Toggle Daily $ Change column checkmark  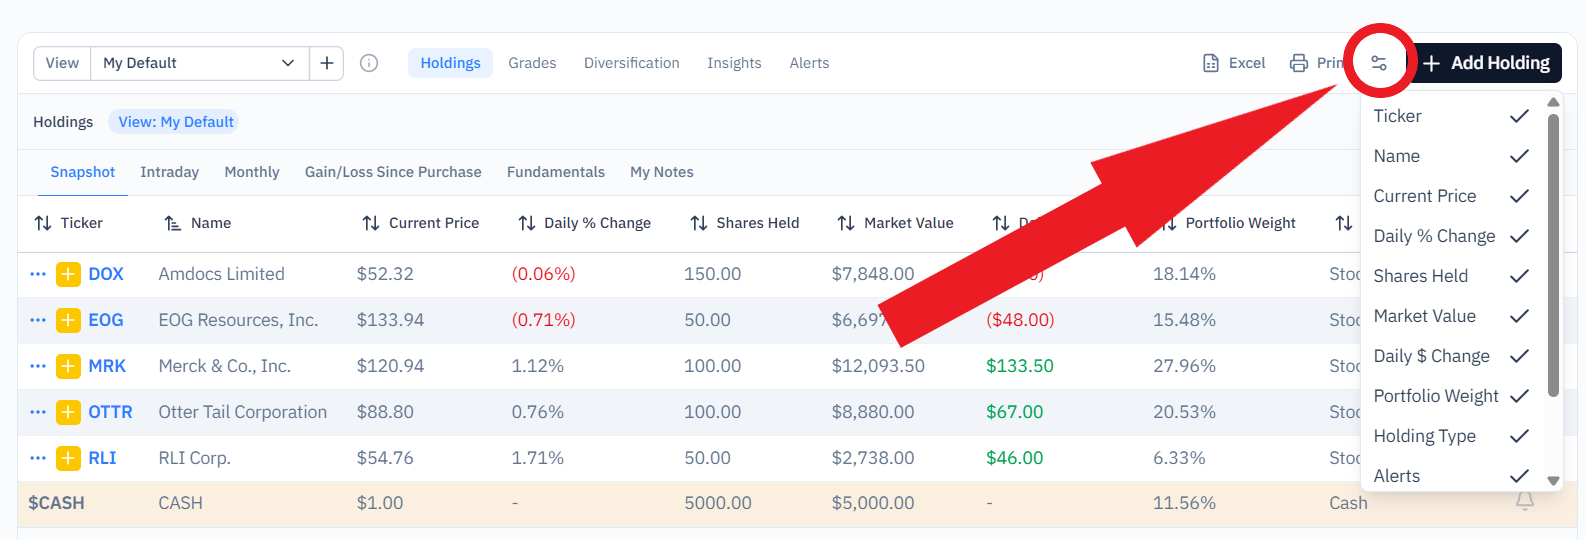point(1519,356)
